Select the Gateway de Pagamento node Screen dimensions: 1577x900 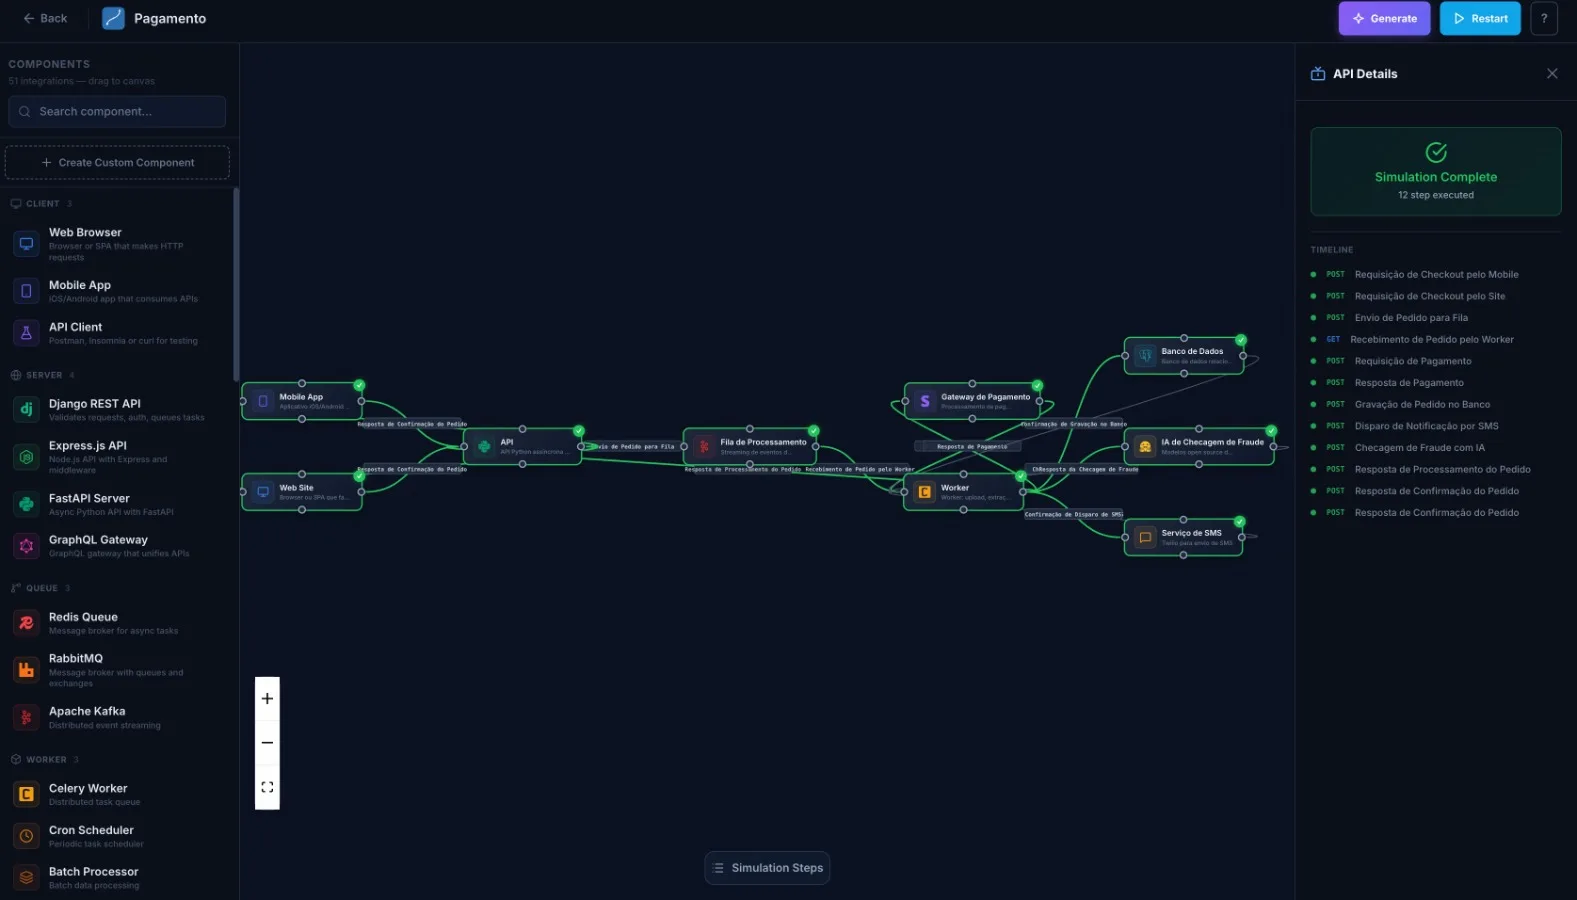[x=972, y=401]
